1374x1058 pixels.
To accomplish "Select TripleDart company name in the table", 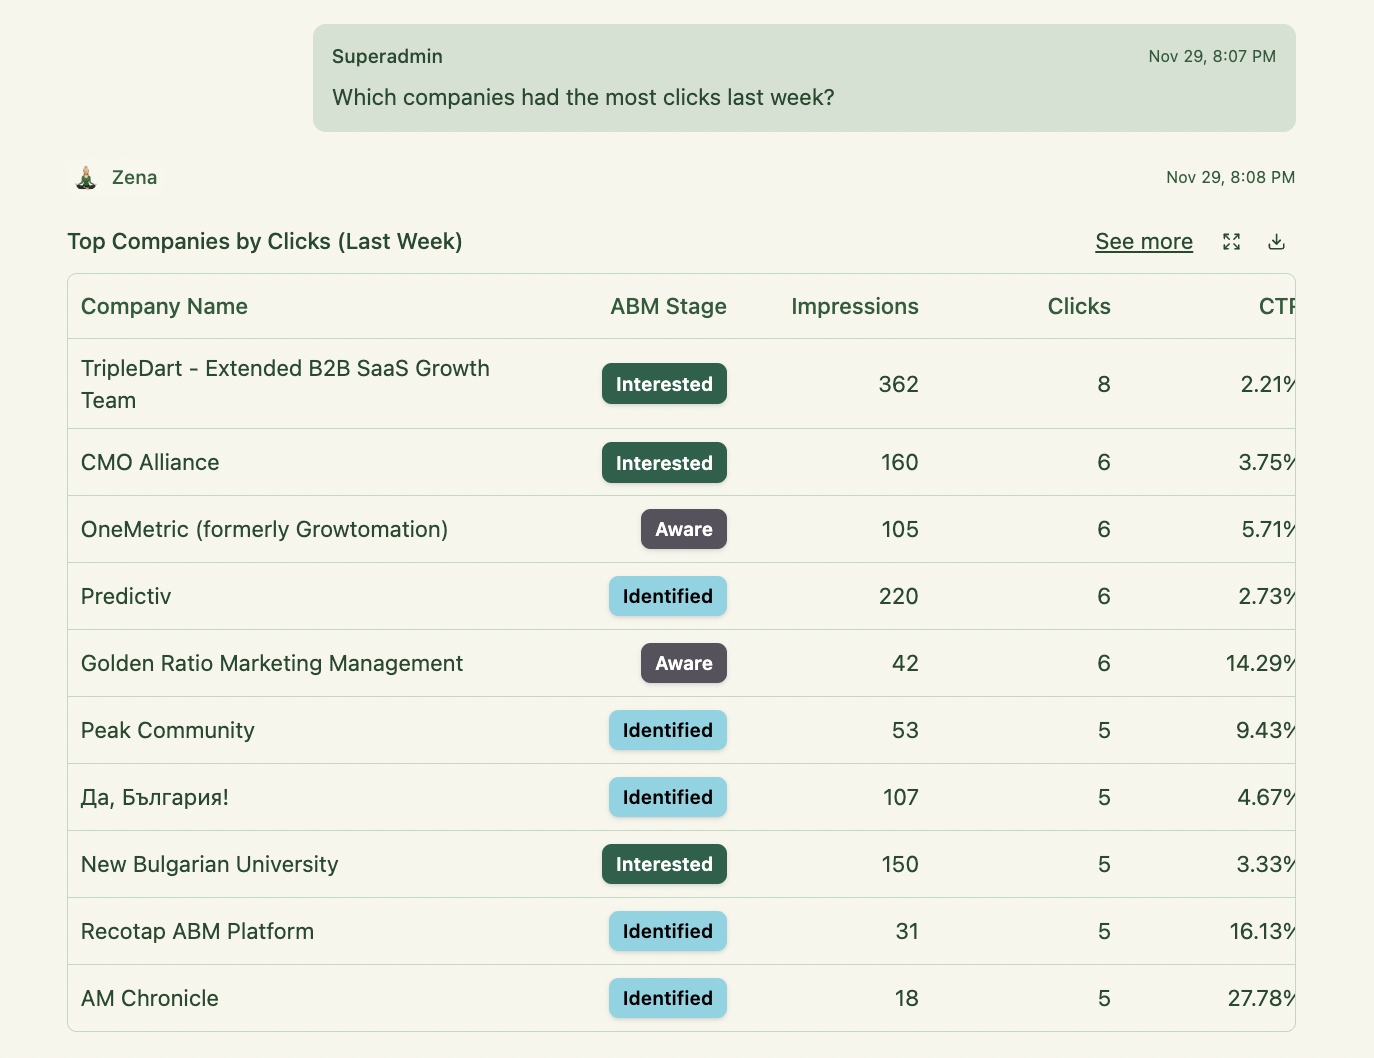I will 286,384.
